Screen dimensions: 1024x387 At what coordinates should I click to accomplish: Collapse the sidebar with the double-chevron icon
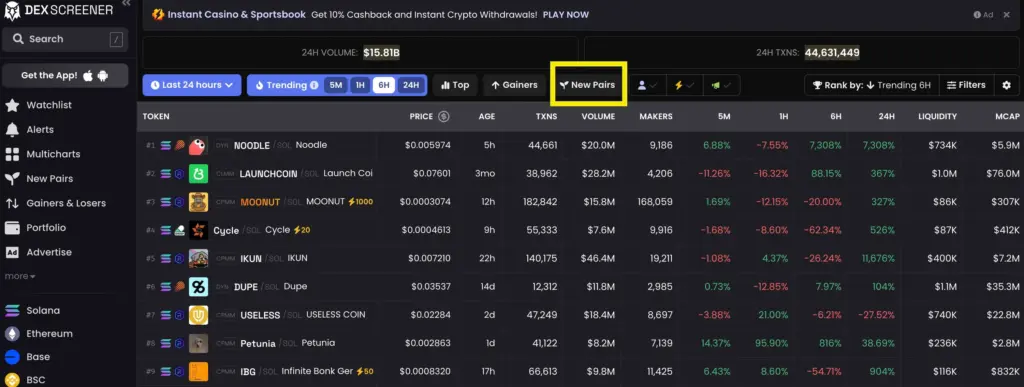127,3
